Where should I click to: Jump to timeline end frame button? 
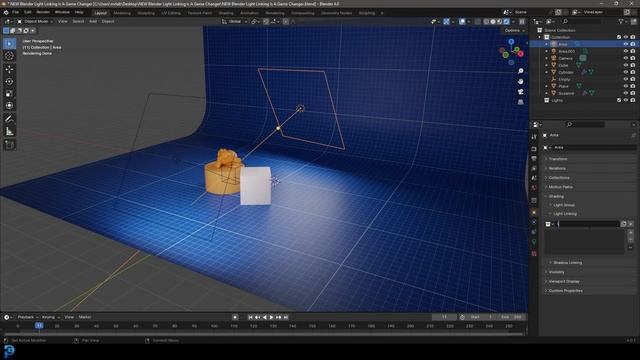286,317
